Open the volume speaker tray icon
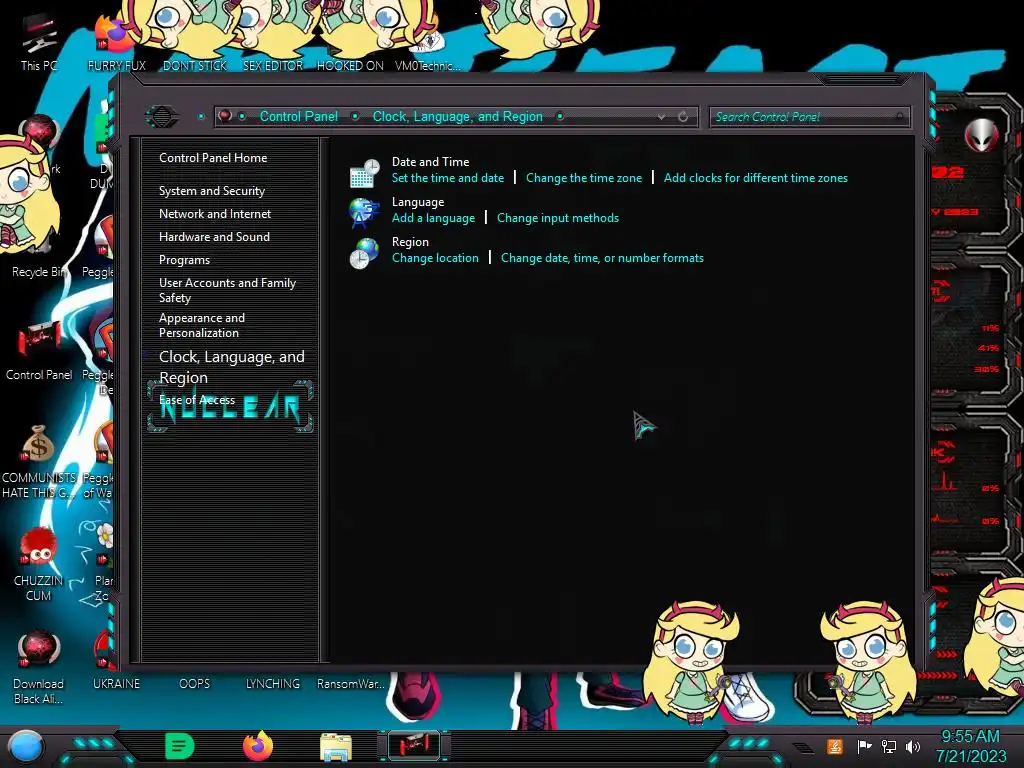The height and width of the screenshot is (768, 1024). point(913,746)
